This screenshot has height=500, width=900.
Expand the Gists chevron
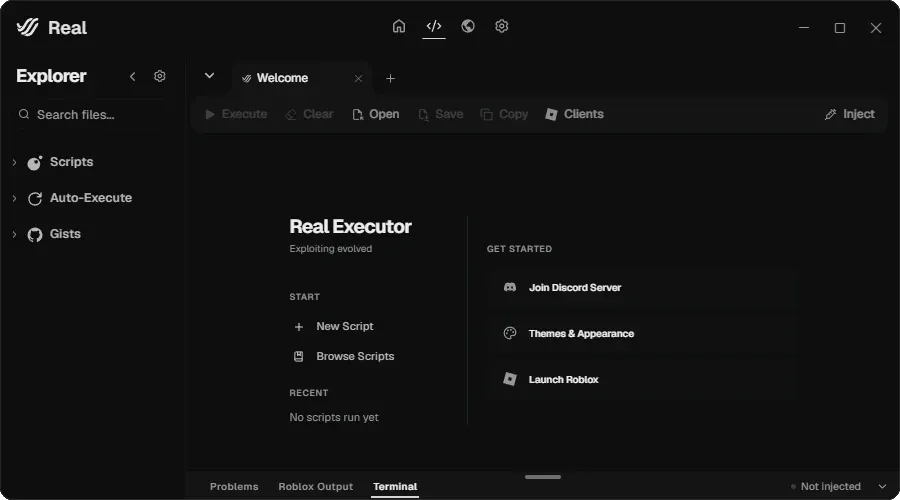pos(14,234)
